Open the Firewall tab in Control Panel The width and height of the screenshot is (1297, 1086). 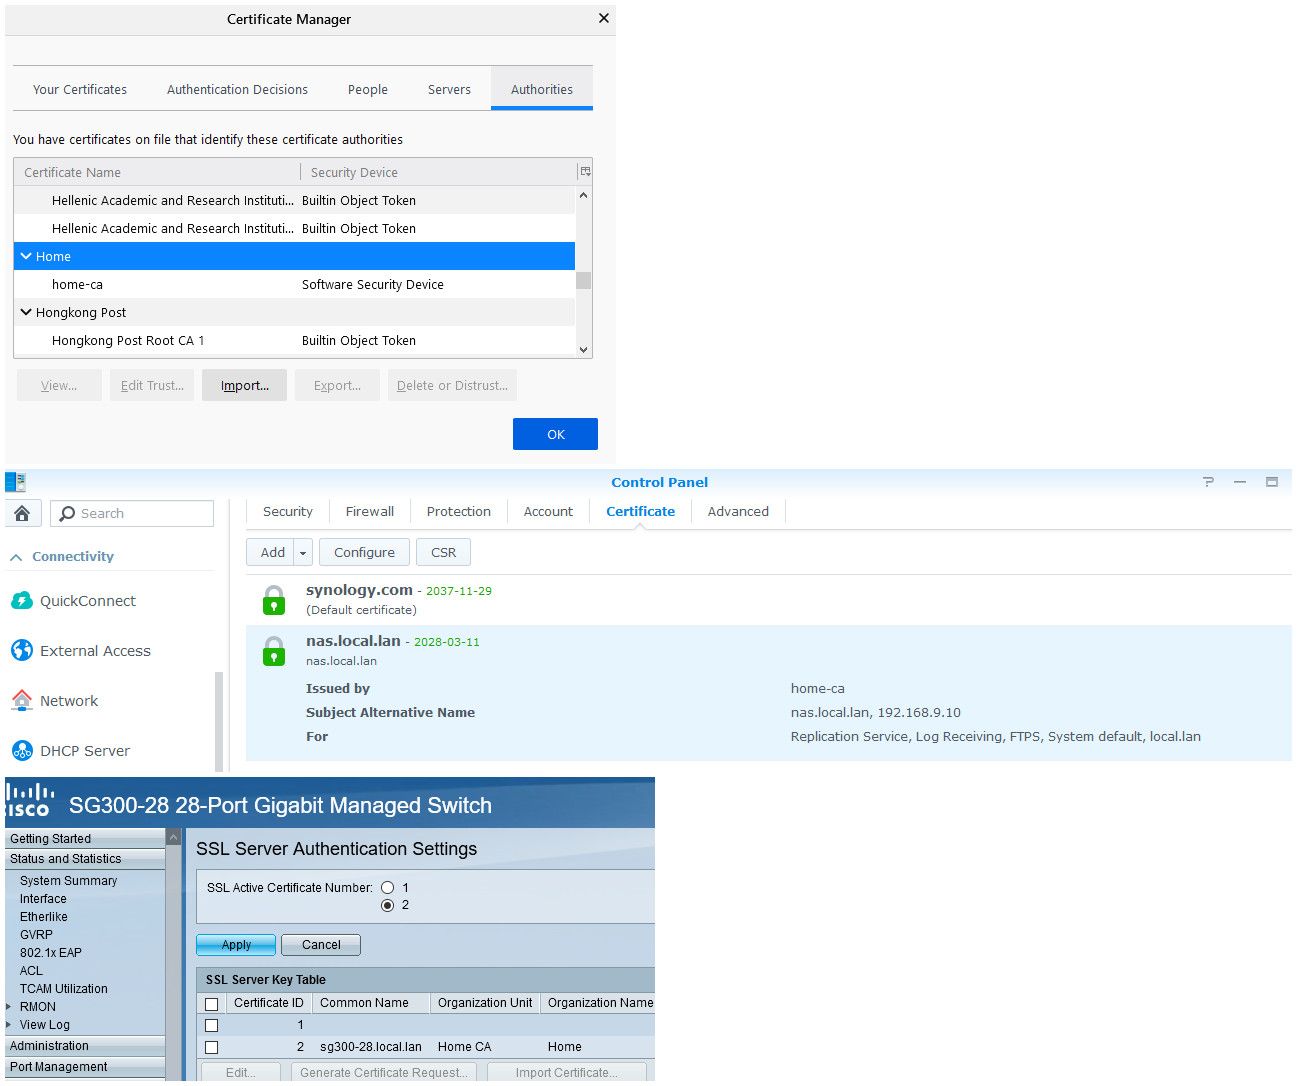370,511
